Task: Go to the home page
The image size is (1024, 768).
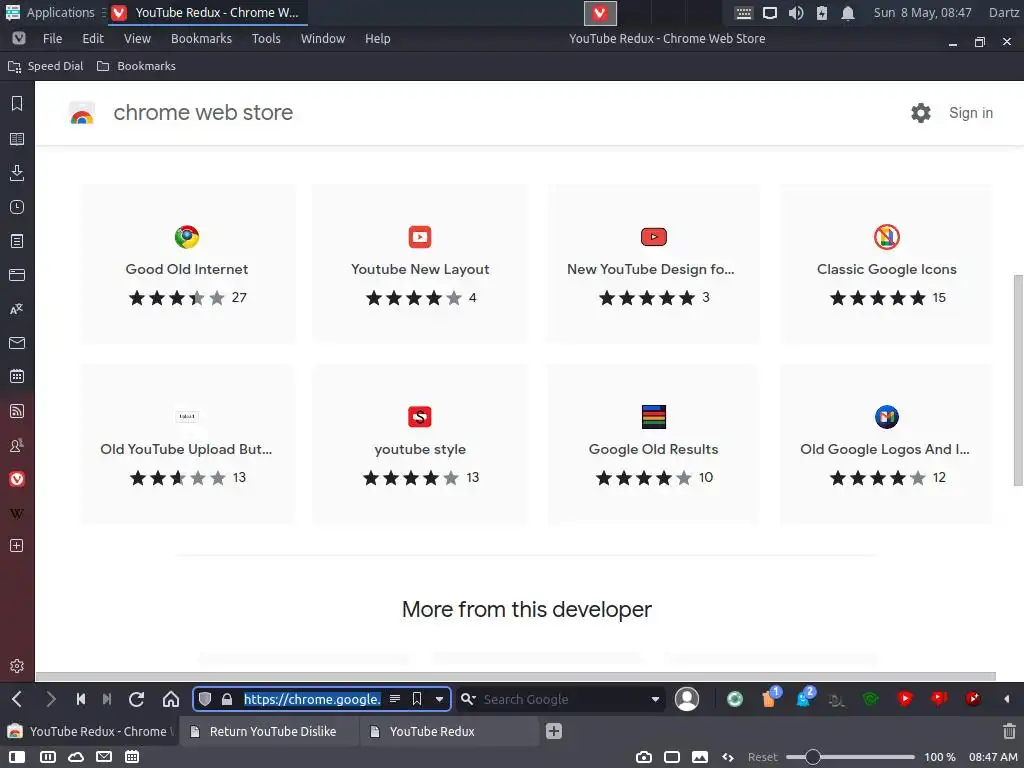Action: (170, 699)
